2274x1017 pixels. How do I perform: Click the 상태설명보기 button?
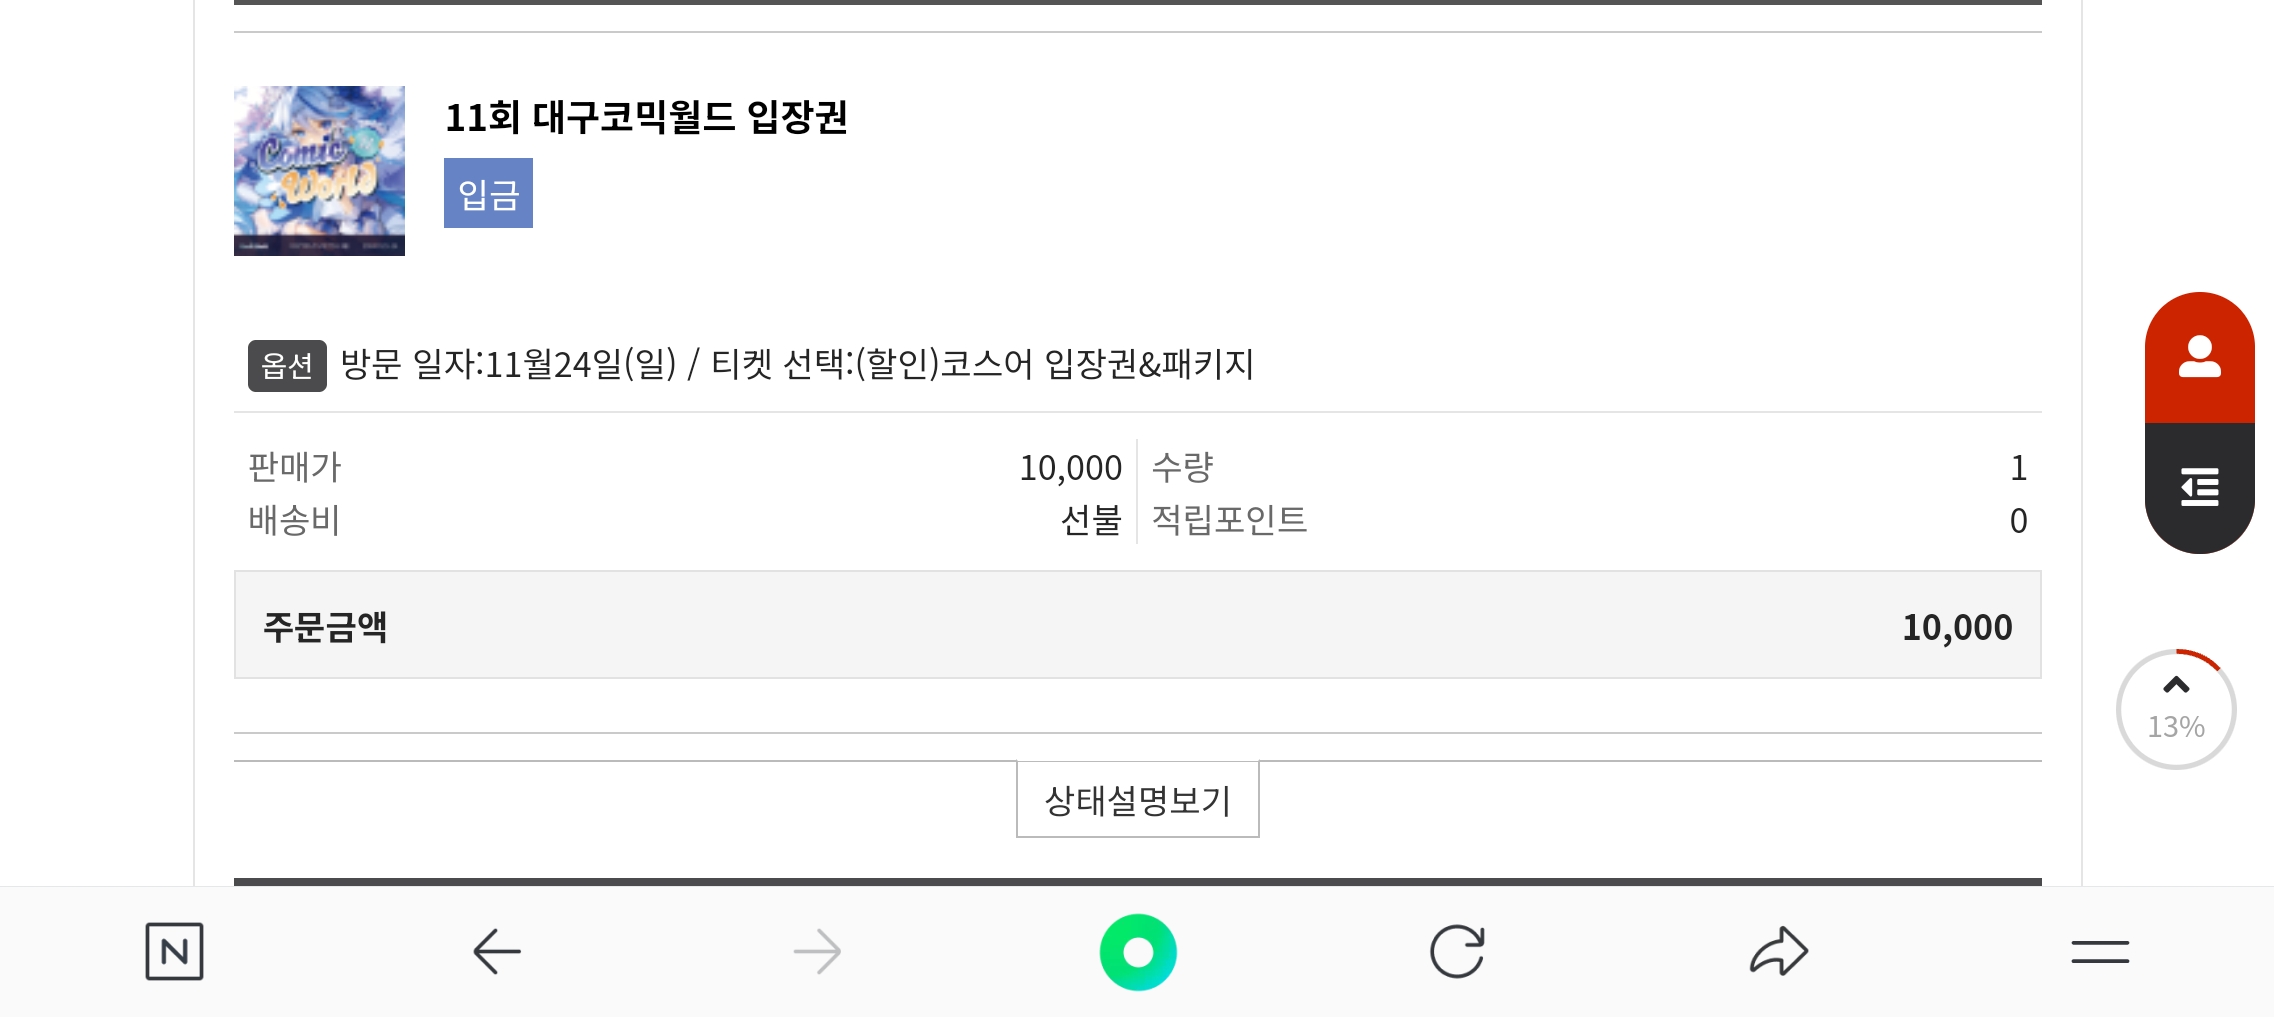[1137, 800]
